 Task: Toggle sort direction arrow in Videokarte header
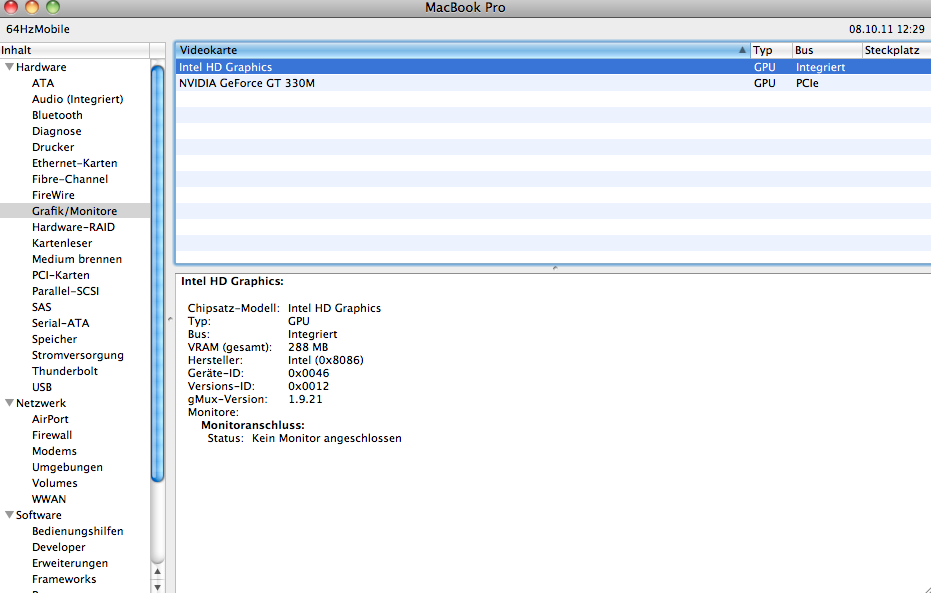coord(742,50)
